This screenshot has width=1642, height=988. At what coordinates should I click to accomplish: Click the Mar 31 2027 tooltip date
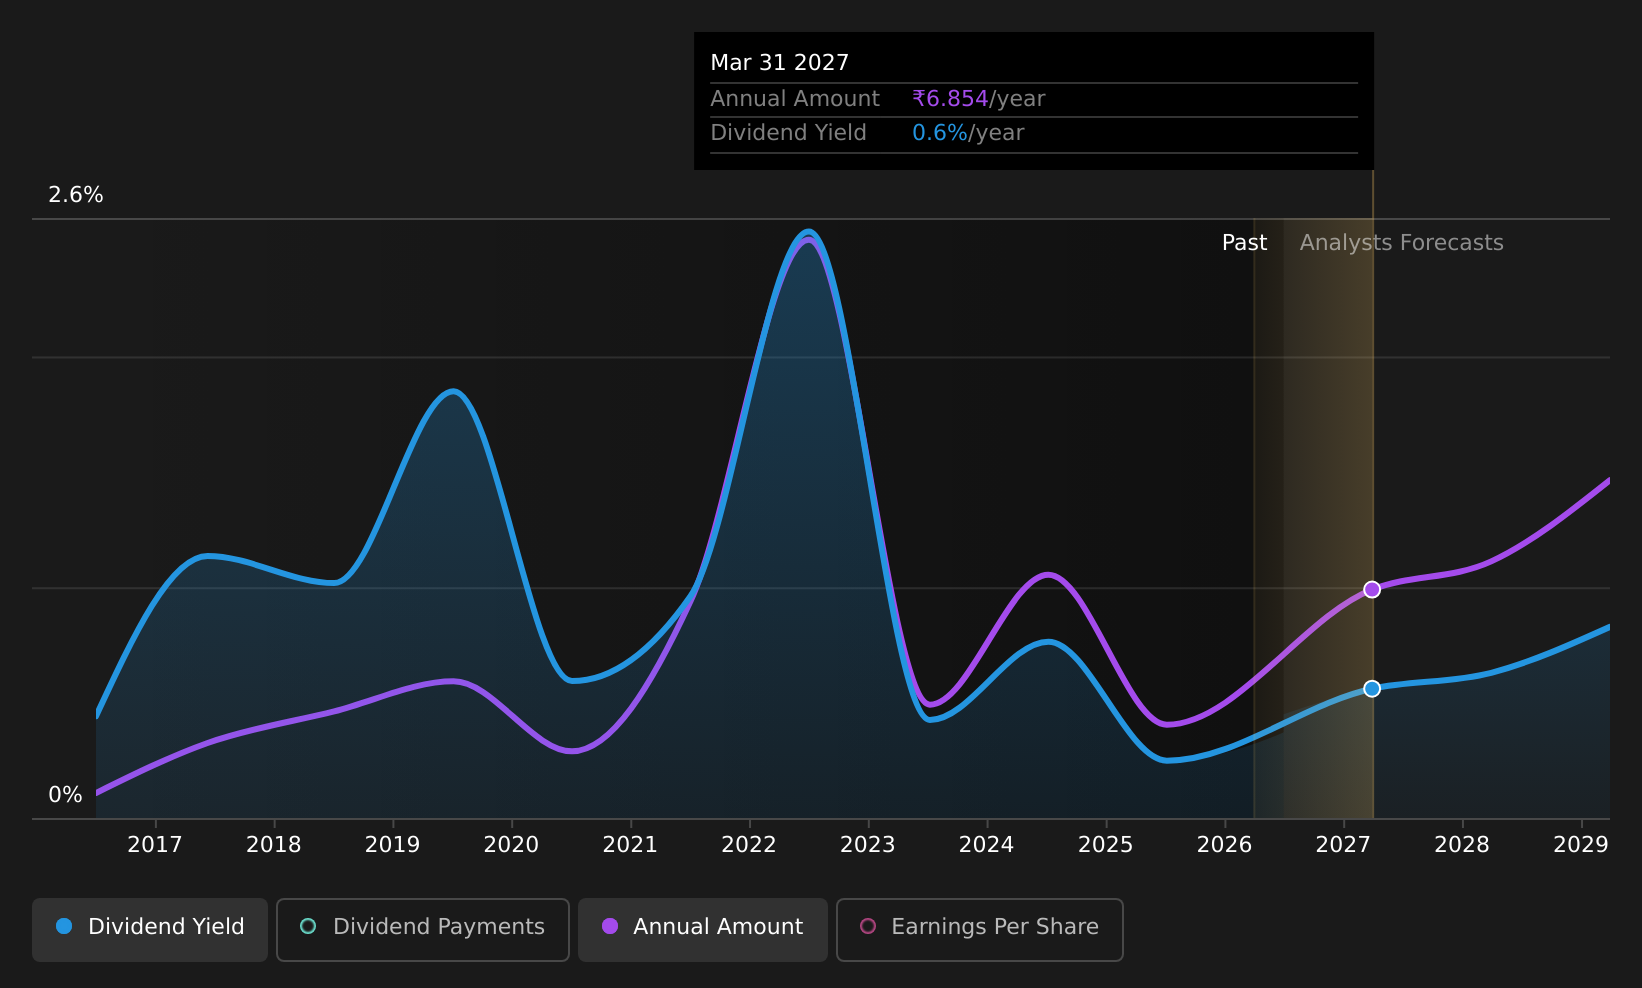pos(779,63)
